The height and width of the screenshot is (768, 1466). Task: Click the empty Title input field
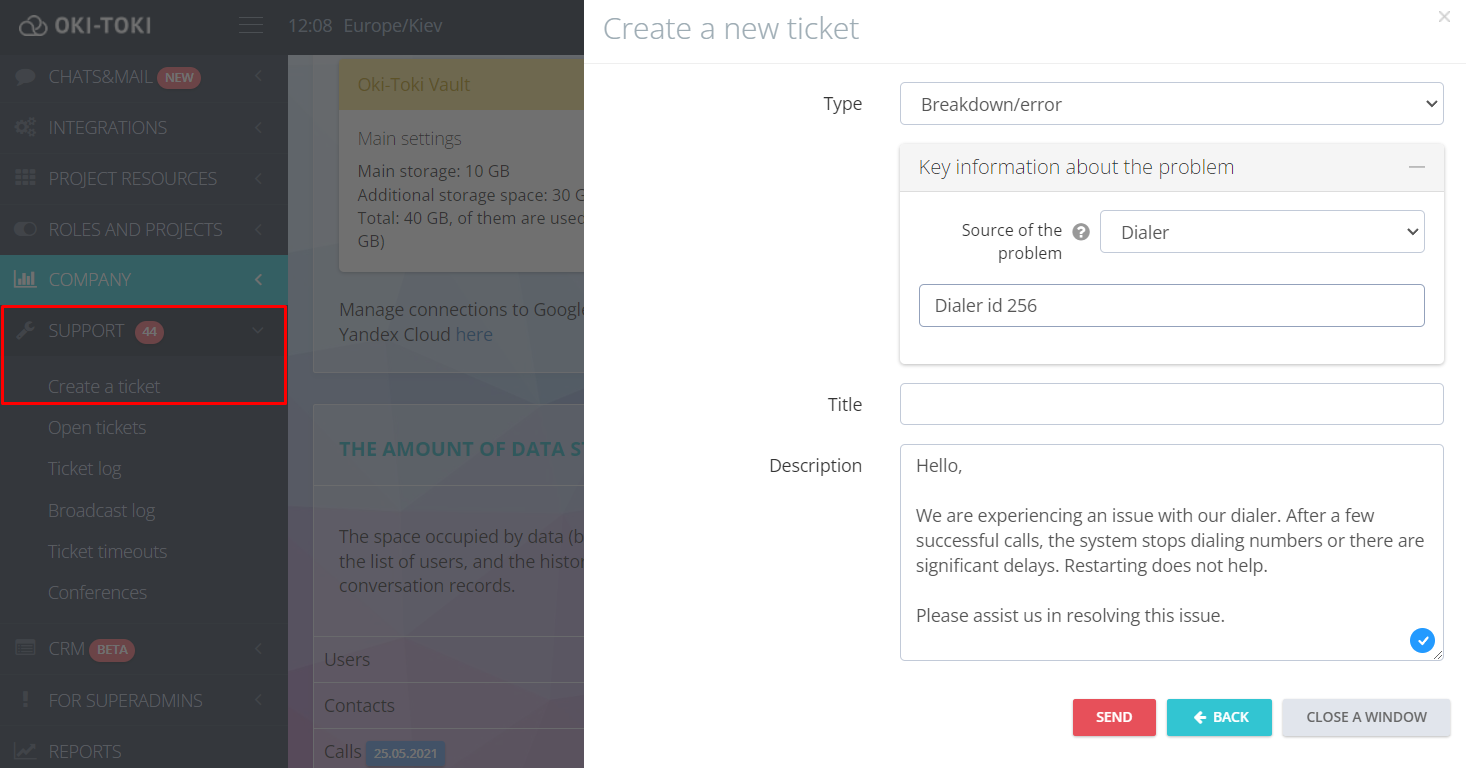coord(1171,404)
